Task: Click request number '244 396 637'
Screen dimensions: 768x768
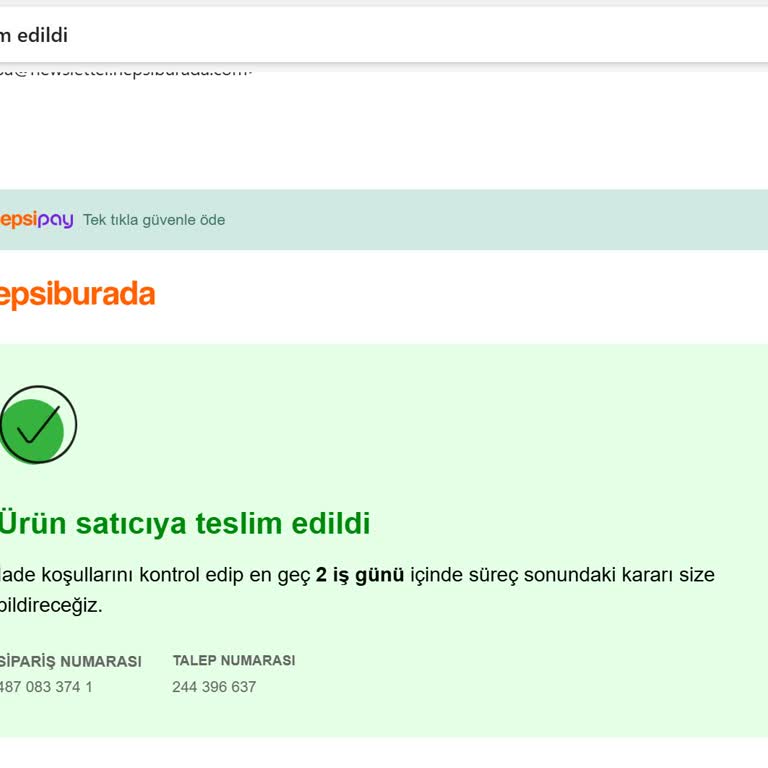Action: tap(214, 687)
